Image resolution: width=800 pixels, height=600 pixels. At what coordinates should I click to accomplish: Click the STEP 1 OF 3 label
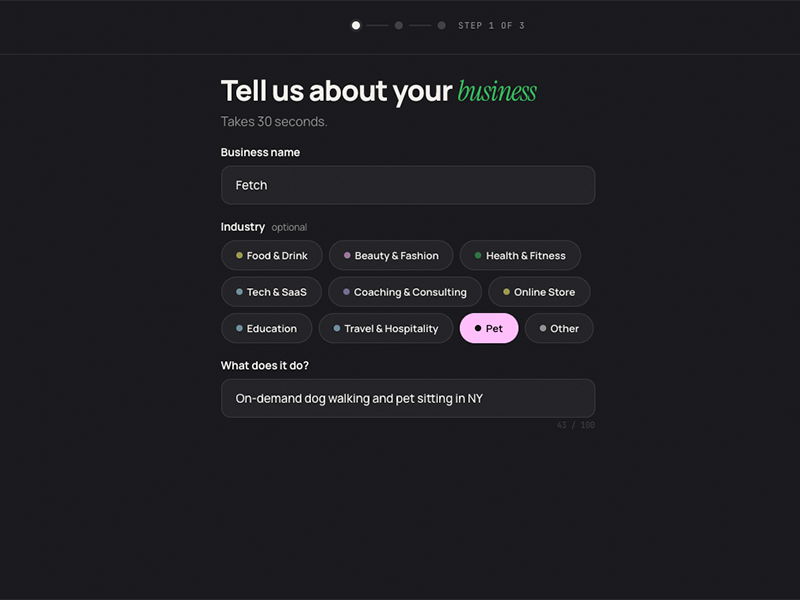(491, 26)
